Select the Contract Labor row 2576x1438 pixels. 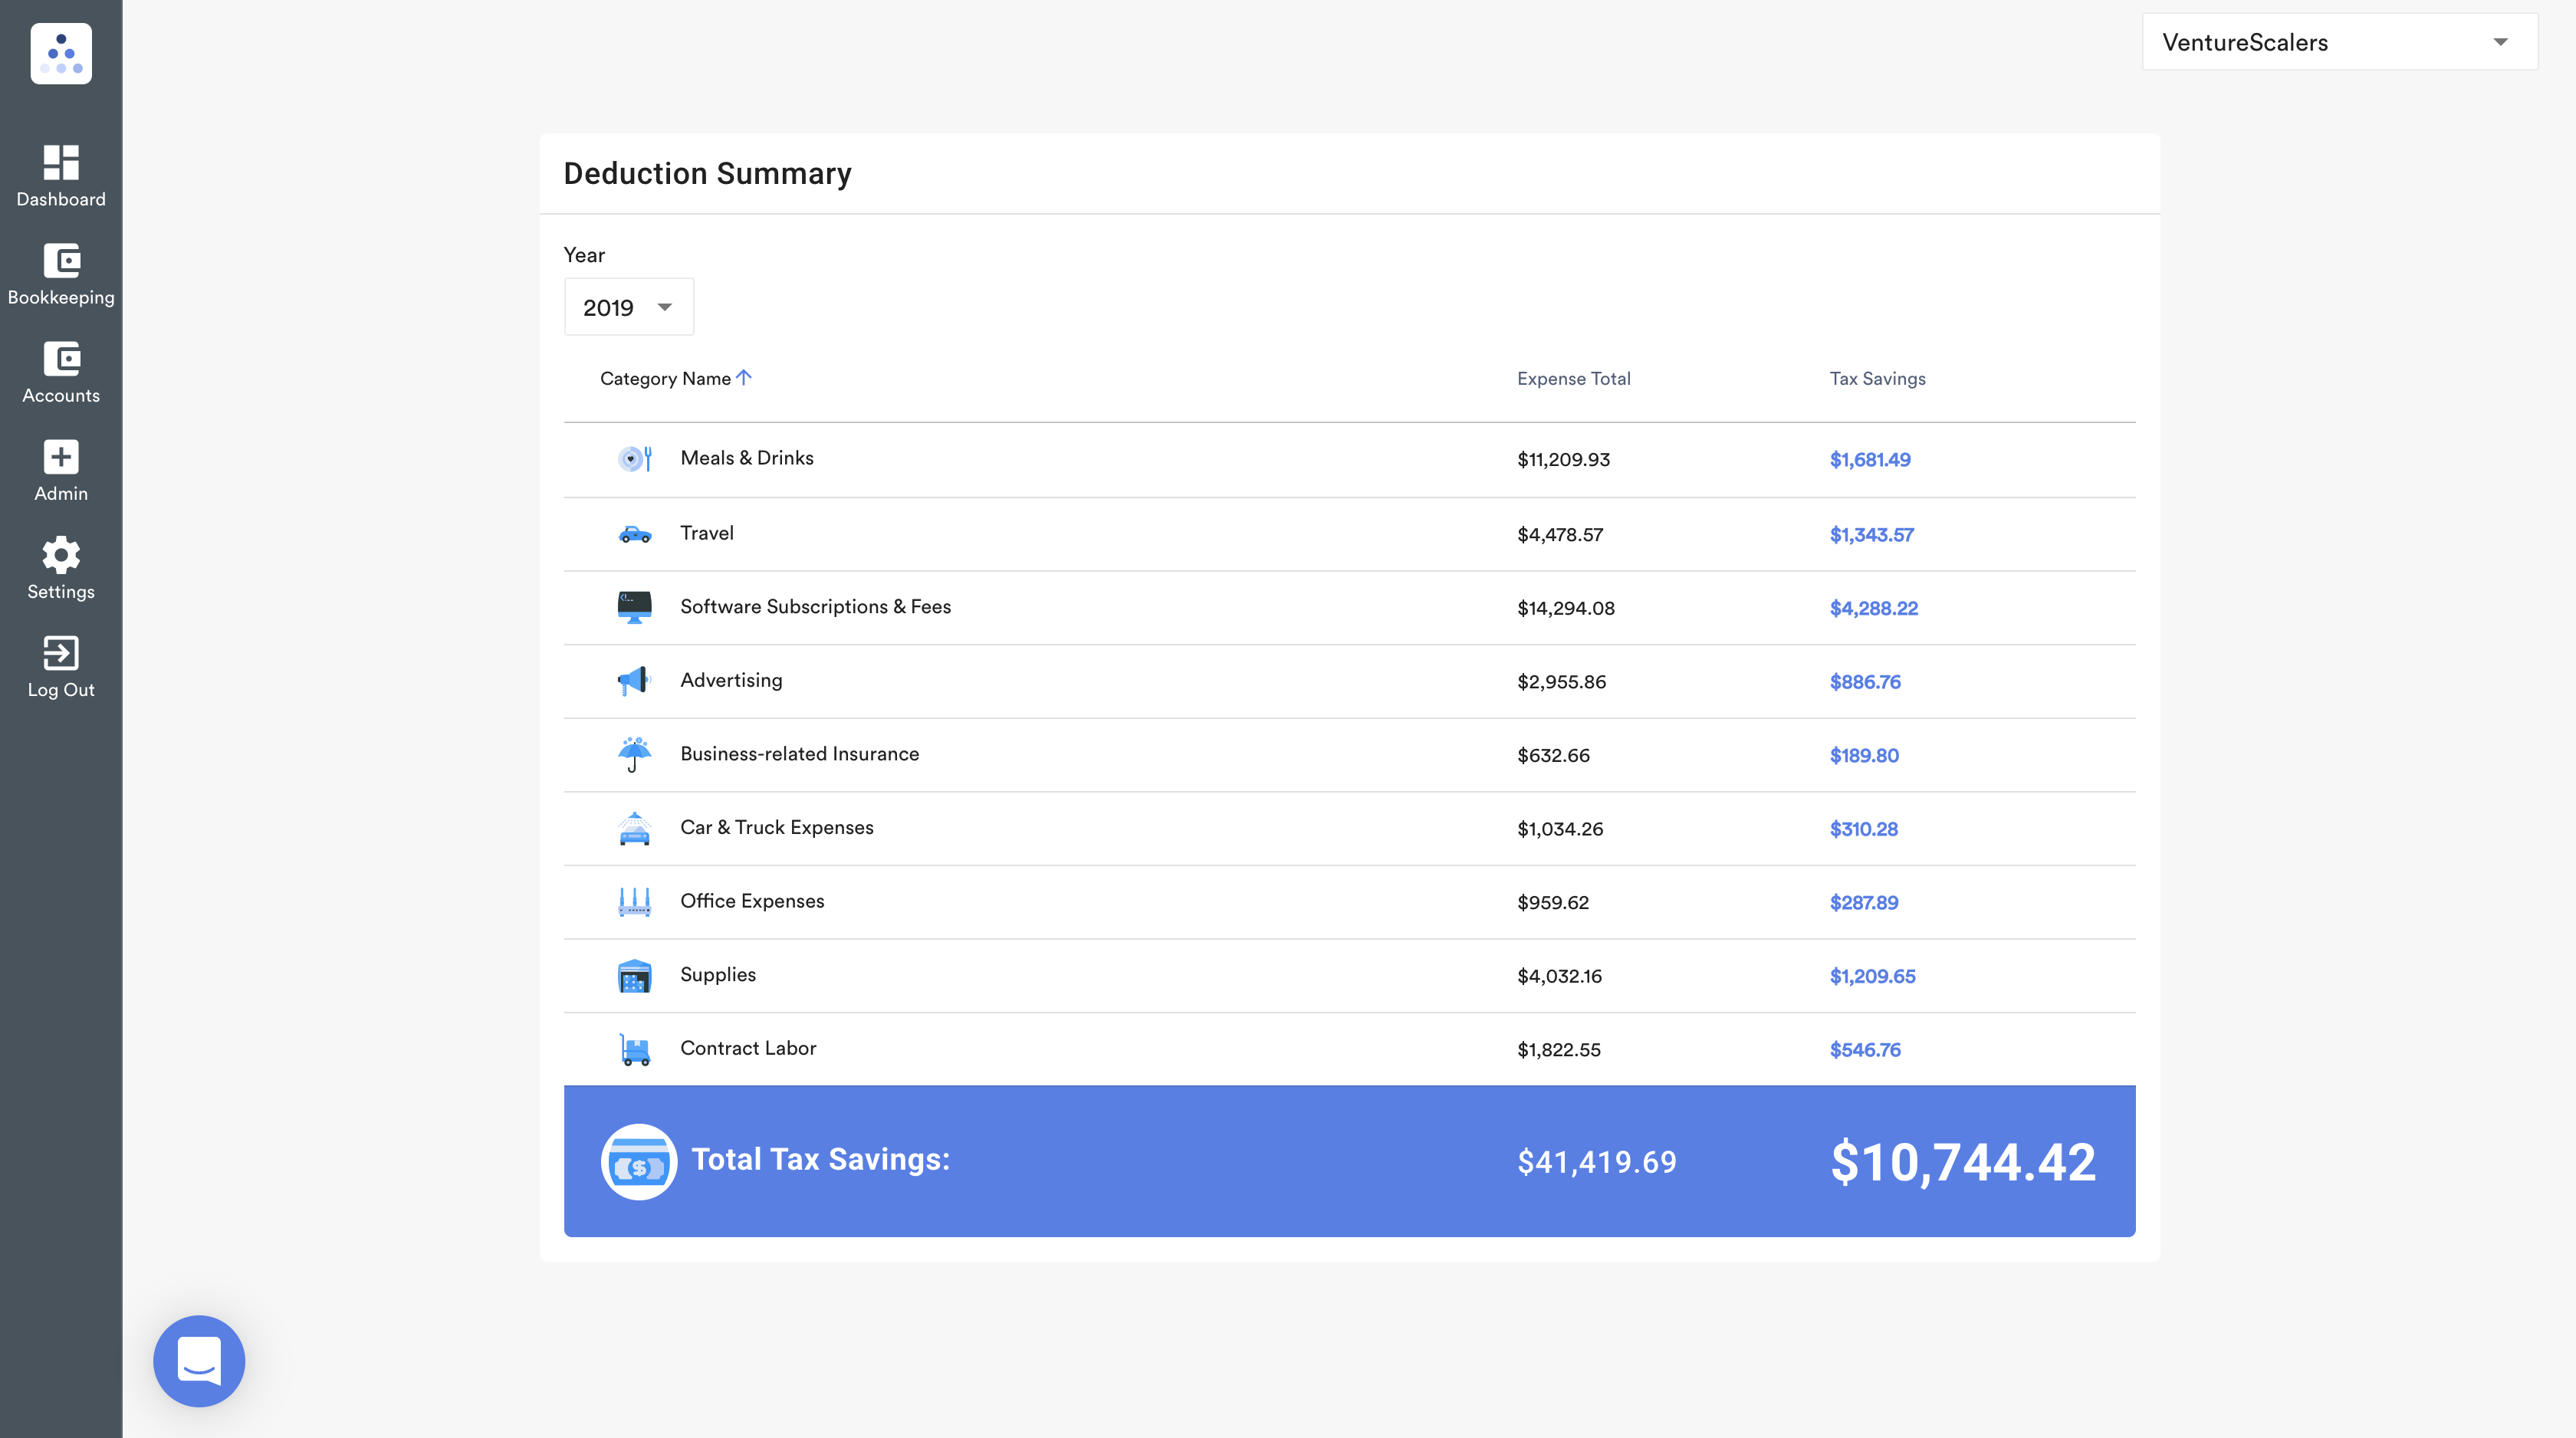(x=1349, y=1049)
